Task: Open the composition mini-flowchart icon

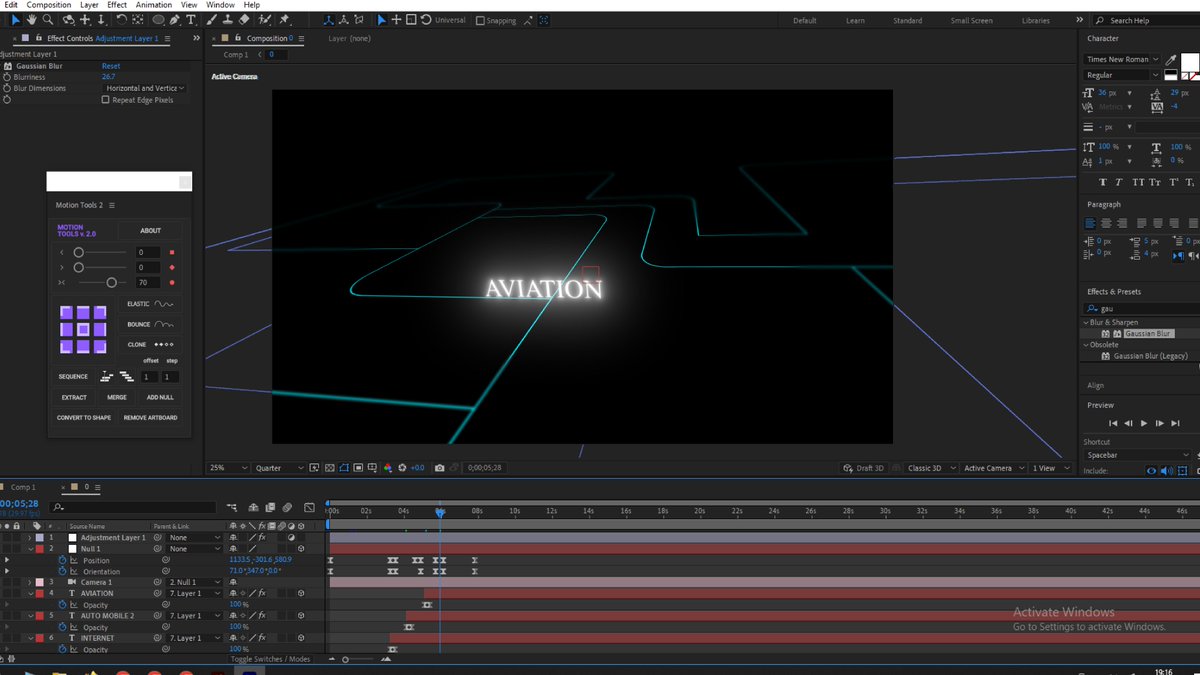Action: coord(232,507)
